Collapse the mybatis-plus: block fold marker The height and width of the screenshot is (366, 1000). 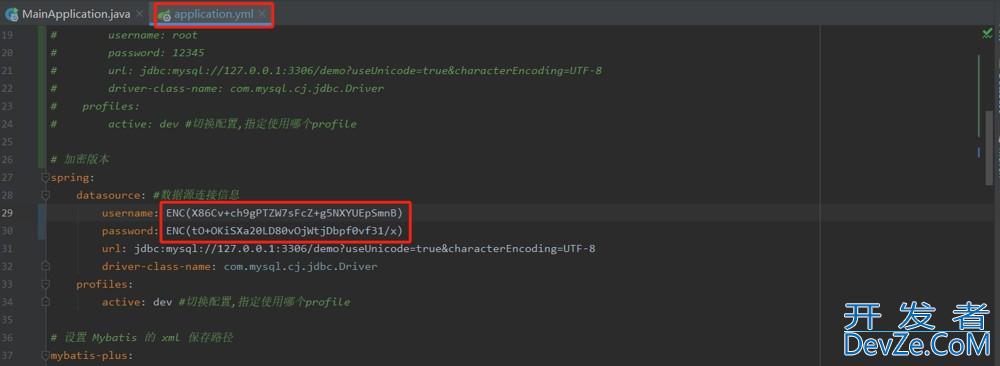pos(45,355)
